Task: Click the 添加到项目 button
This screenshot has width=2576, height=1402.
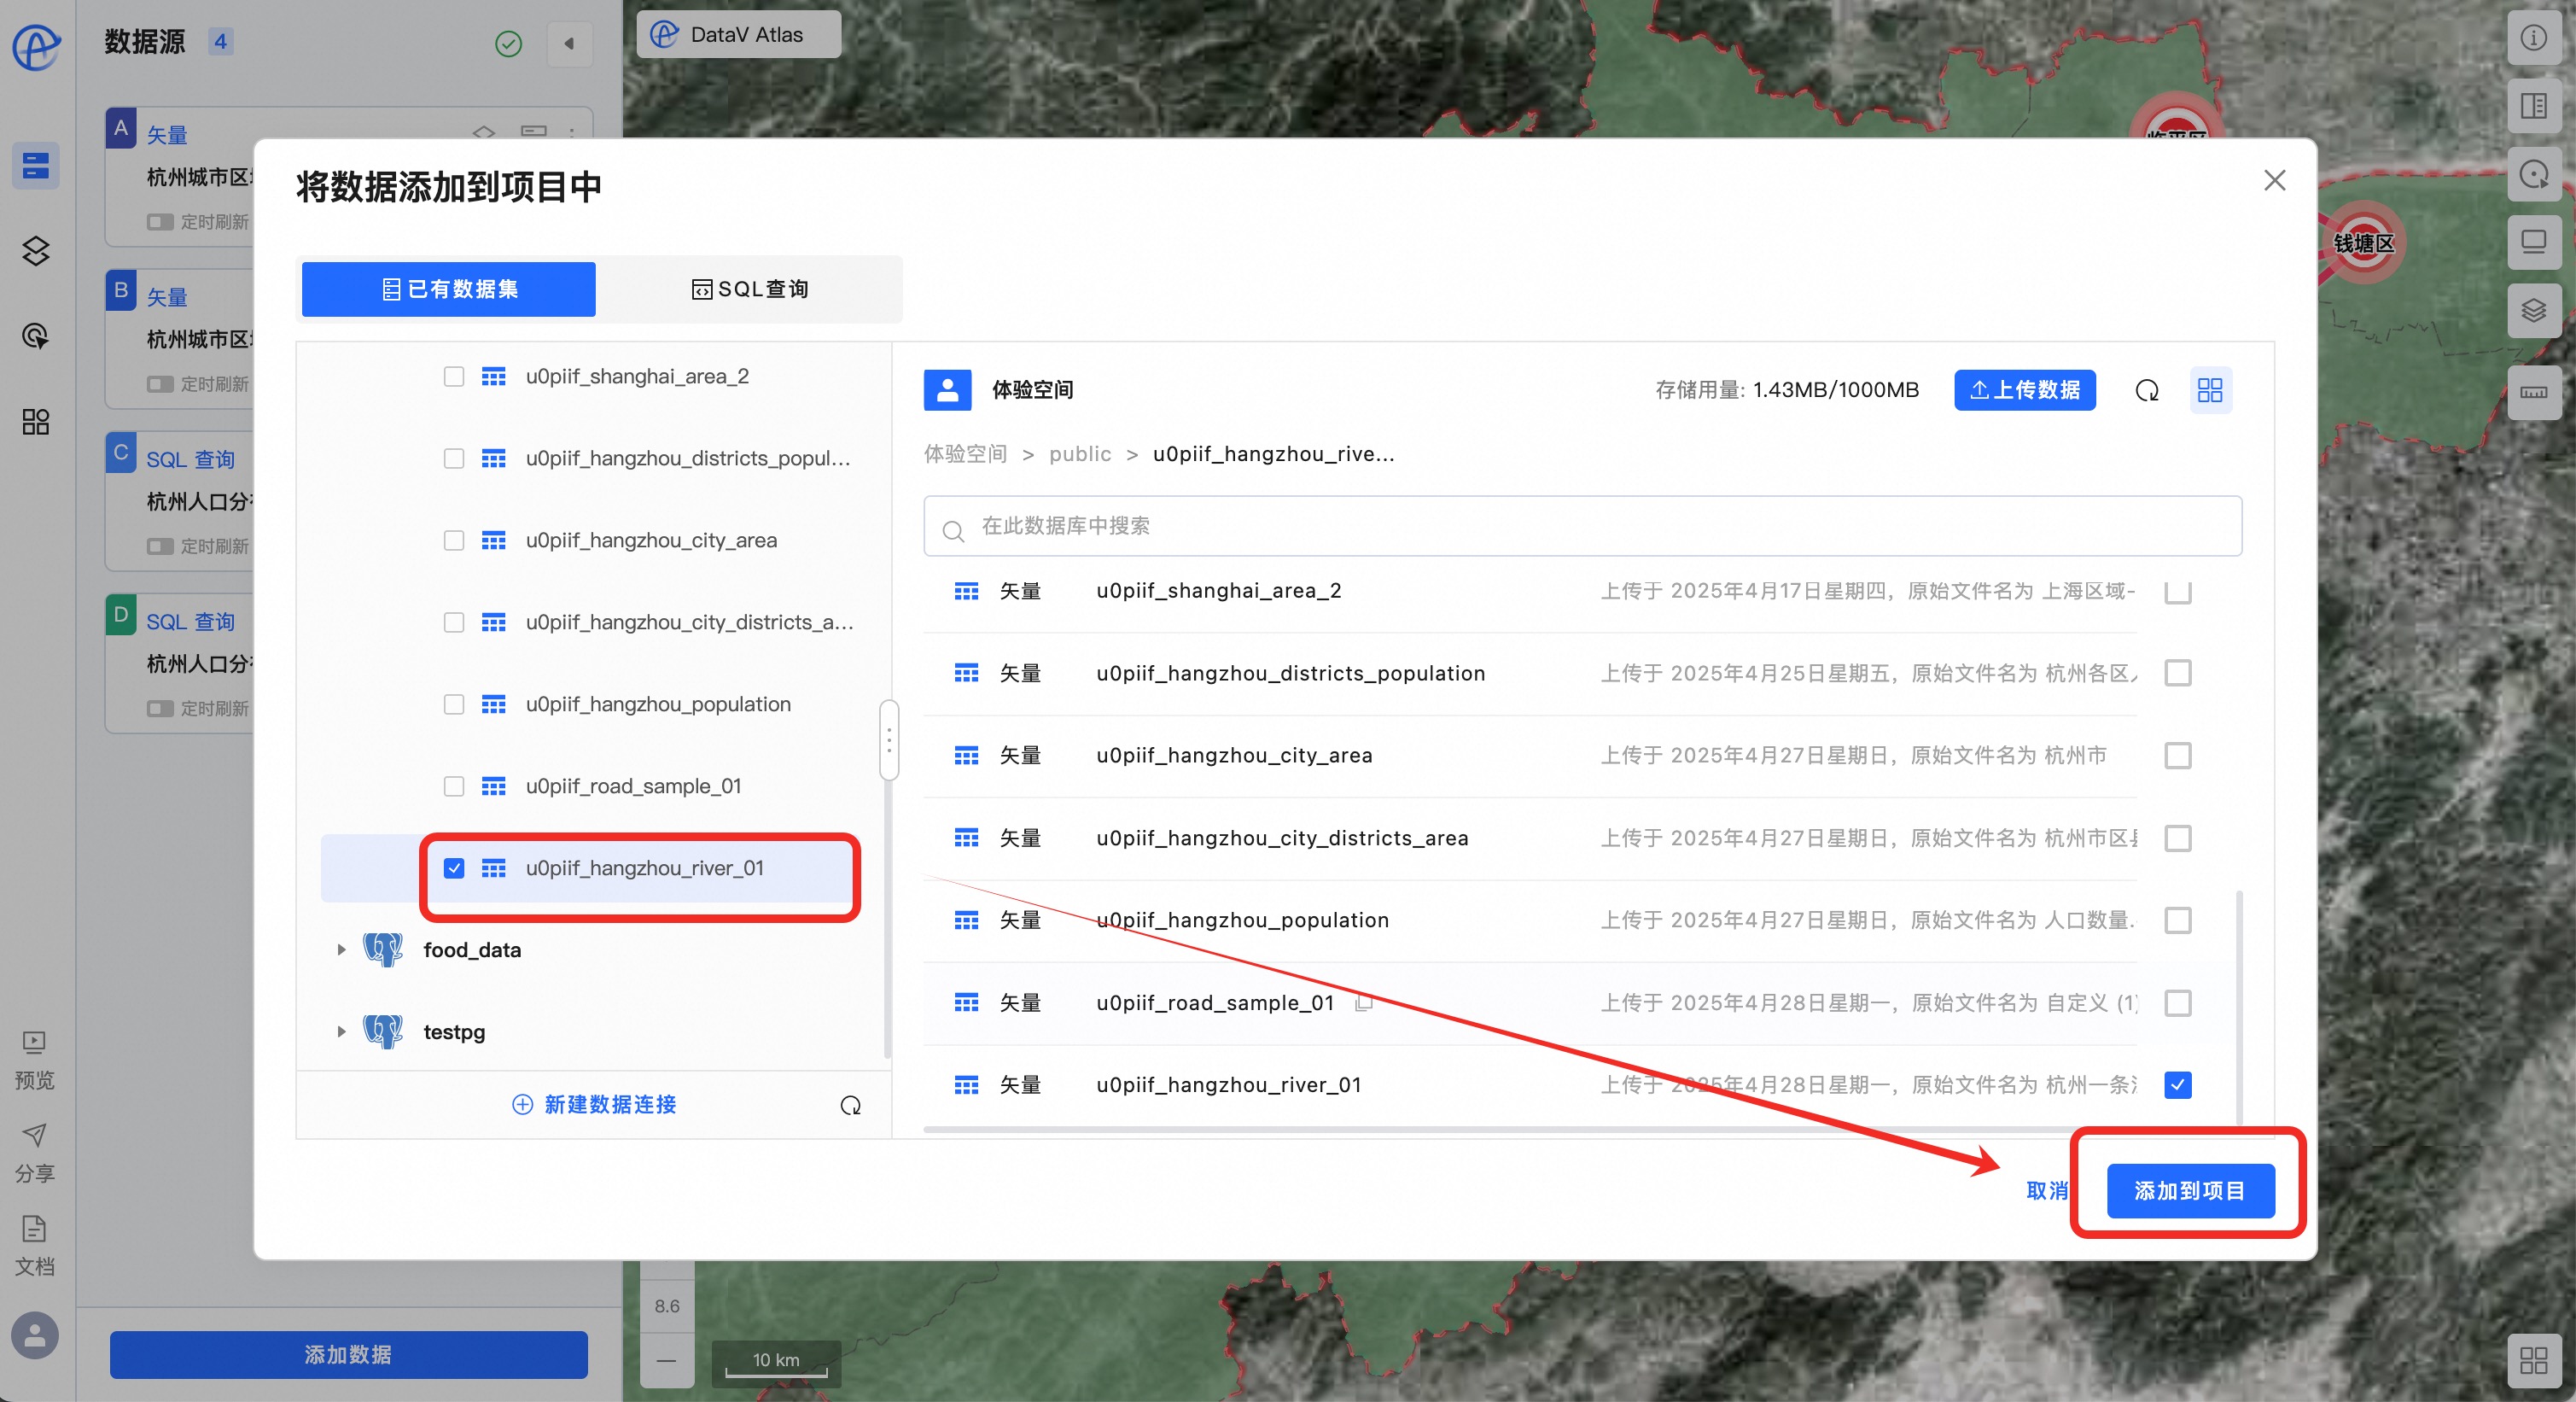Action: coord(2189,1190)
